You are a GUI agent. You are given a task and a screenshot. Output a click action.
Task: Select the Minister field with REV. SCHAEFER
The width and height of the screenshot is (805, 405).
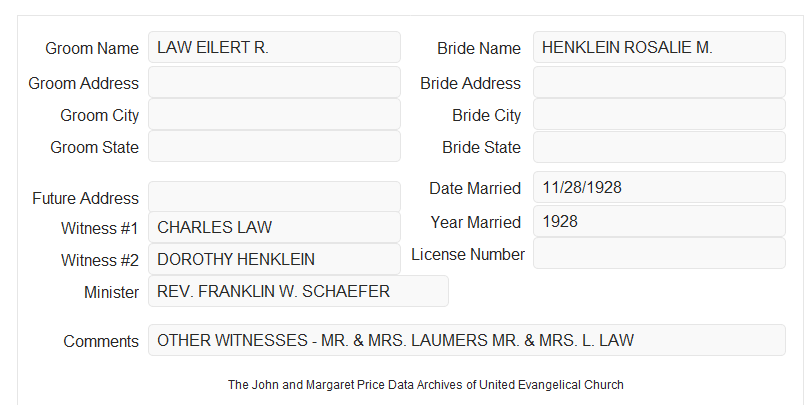[x=298, y=291]
